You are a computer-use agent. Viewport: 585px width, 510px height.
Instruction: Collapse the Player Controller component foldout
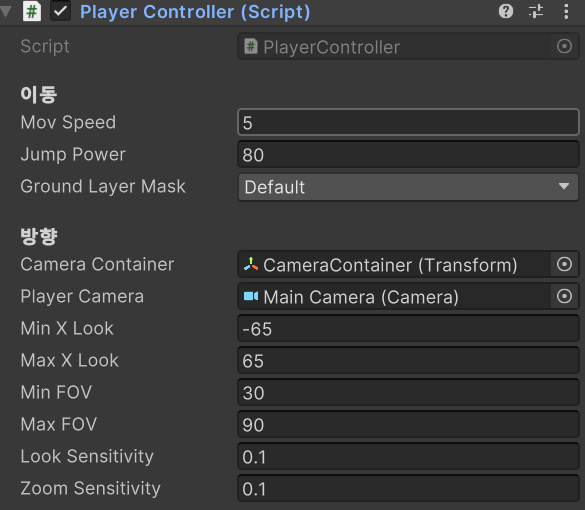coord(6,11)
